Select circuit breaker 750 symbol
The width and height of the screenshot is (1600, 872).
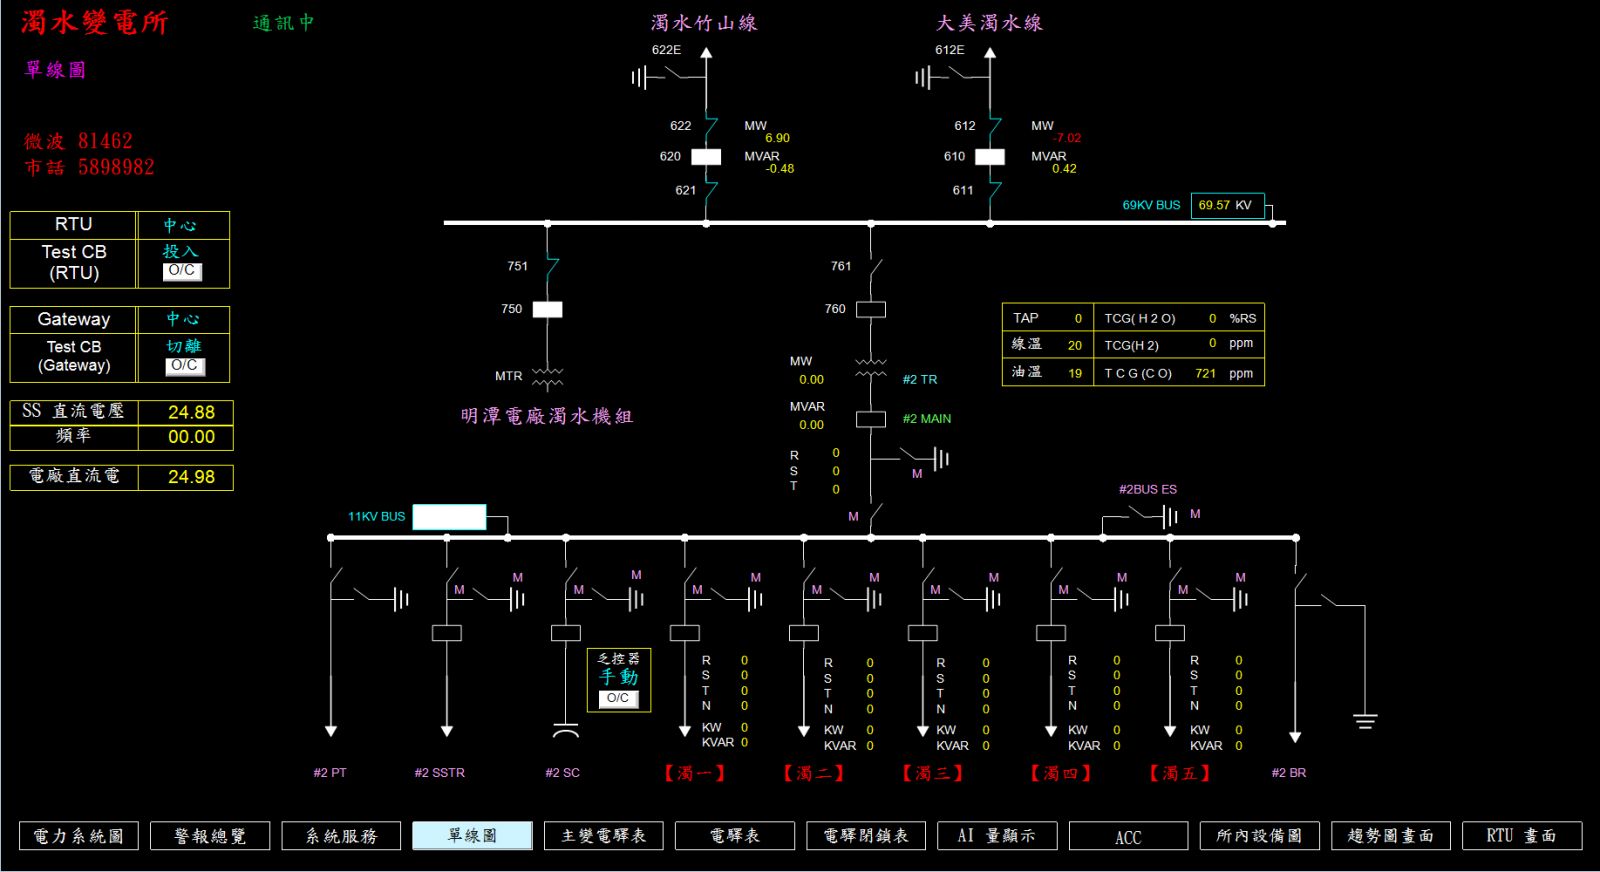click(547, 310)
